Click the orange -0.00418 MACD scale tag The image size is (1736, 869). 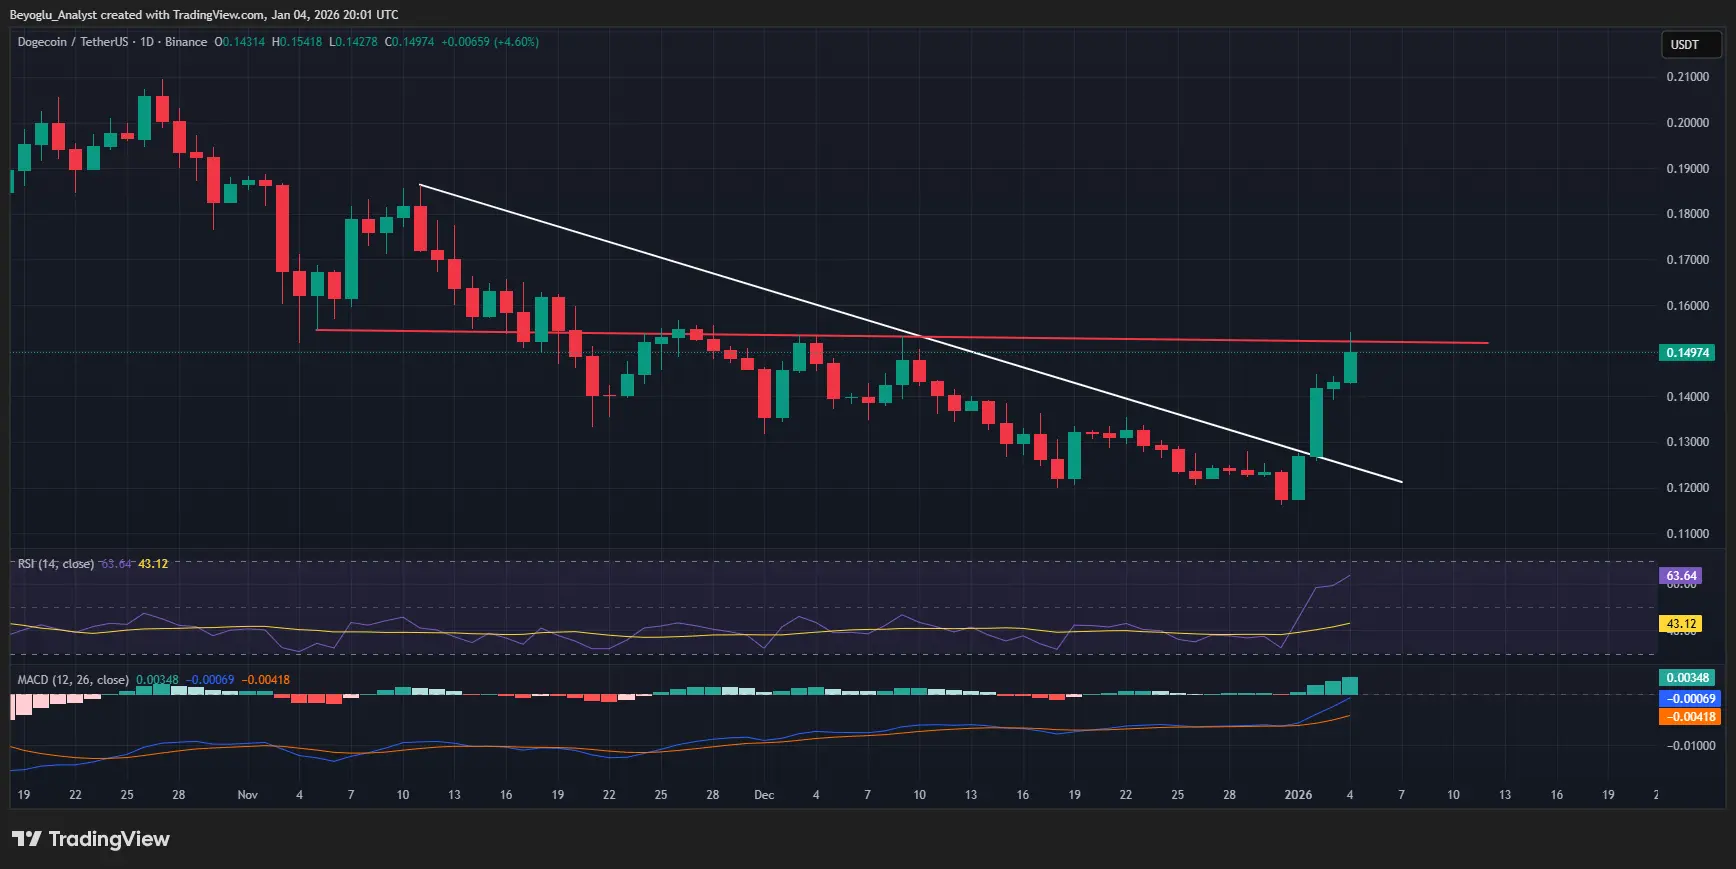tap(1690, 717)
